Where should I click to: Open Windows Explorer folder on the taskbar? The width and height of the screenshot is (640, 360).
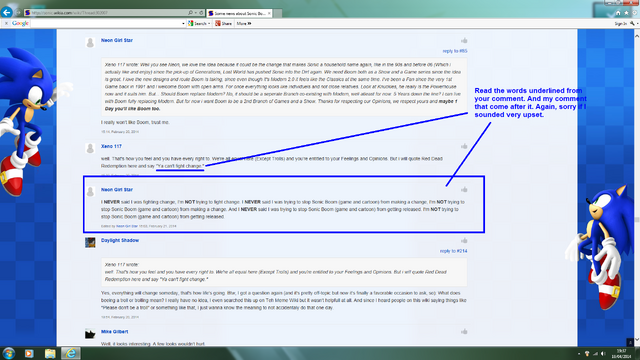[50, 353]
